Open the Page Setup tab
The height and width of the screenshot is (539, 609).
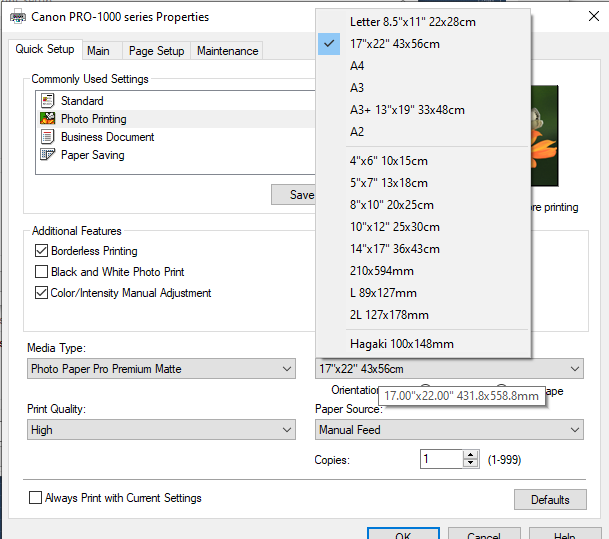[x=156, y=51]
